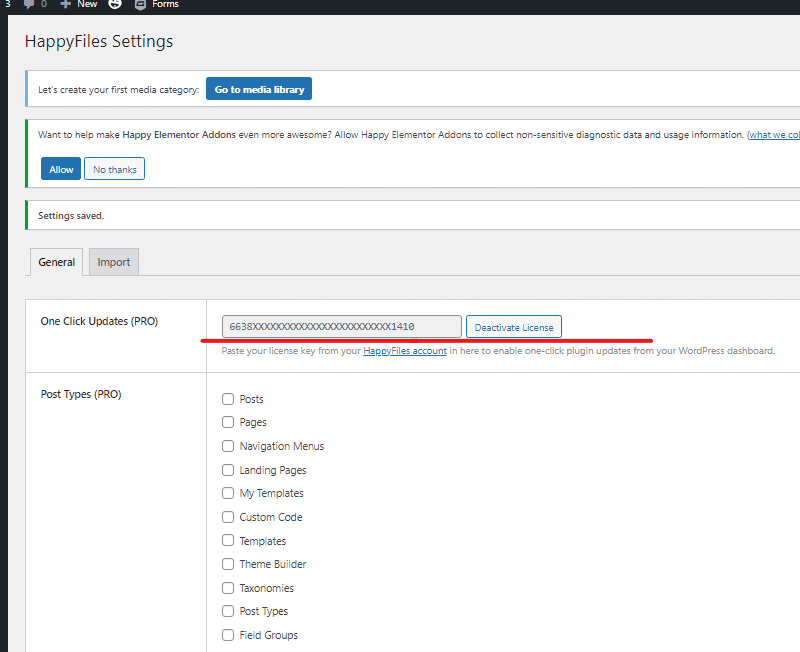This screenshot has height=652, width=800.
Task: Switch to the General tab
Action: pyautogui.click(x=57, y=262)
